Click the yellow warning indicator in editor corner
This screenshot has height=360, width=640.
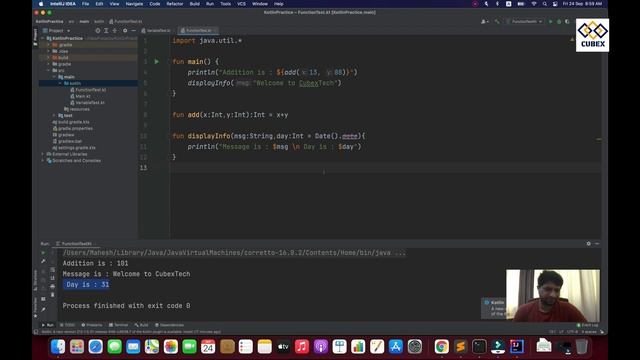pyautogui.click(x=572, y=40)
